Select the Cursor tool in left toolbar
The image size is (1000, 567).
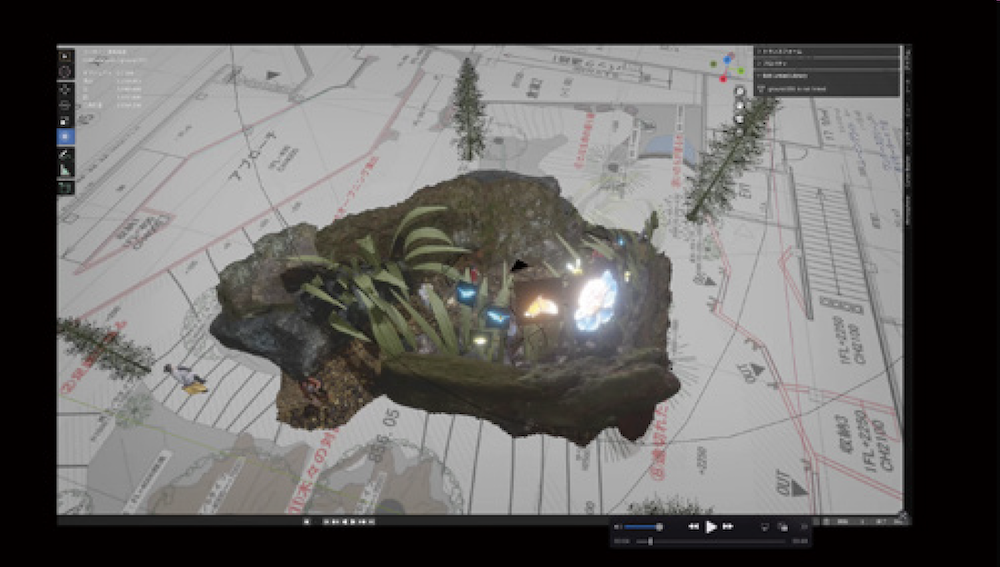click(65, 71)
